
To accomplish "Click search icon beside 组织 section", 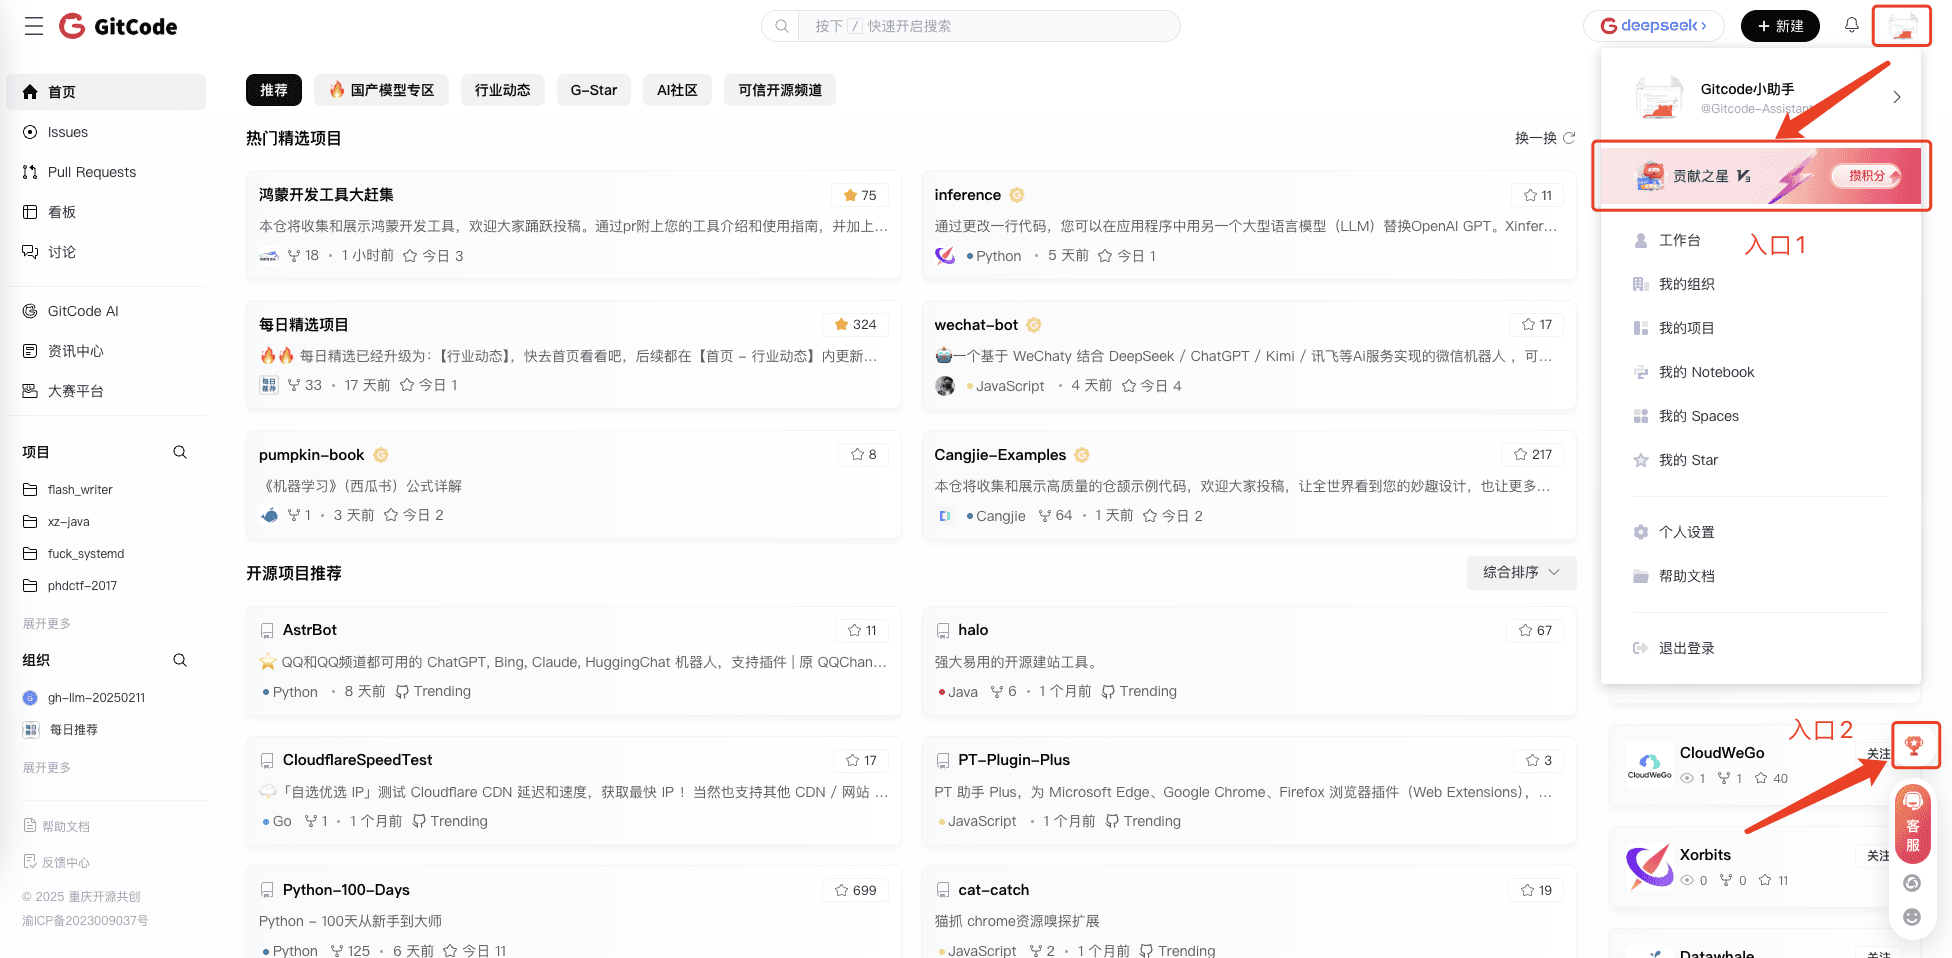I will [x=180, y=661].
